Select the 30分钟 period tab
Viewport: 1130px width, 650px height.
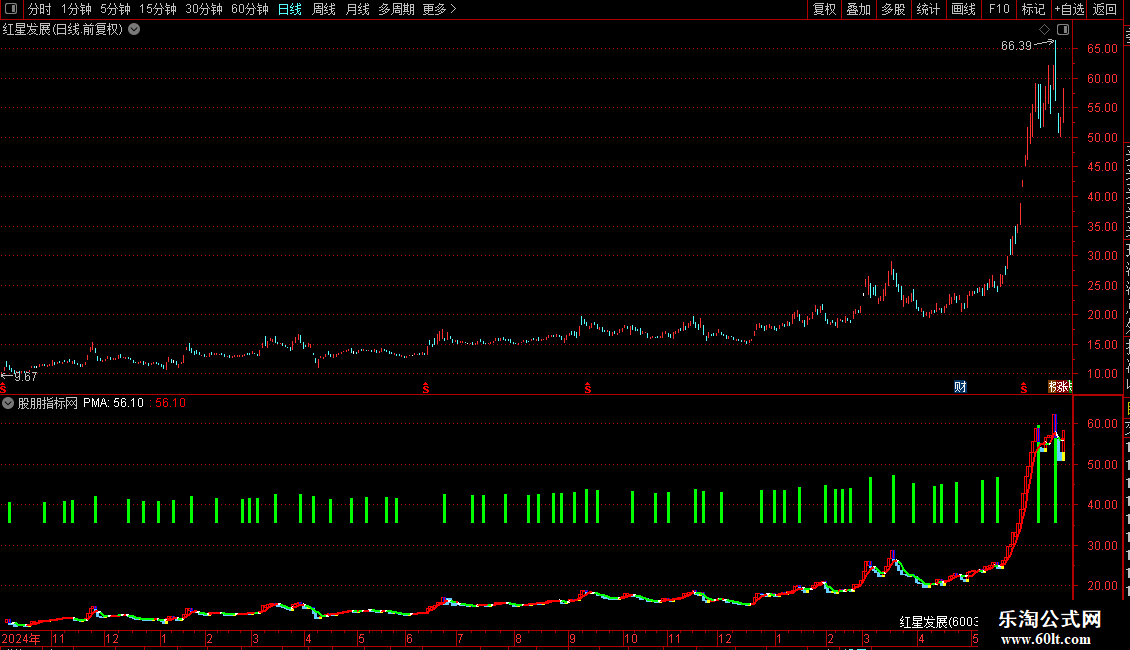tap(204, 9)
